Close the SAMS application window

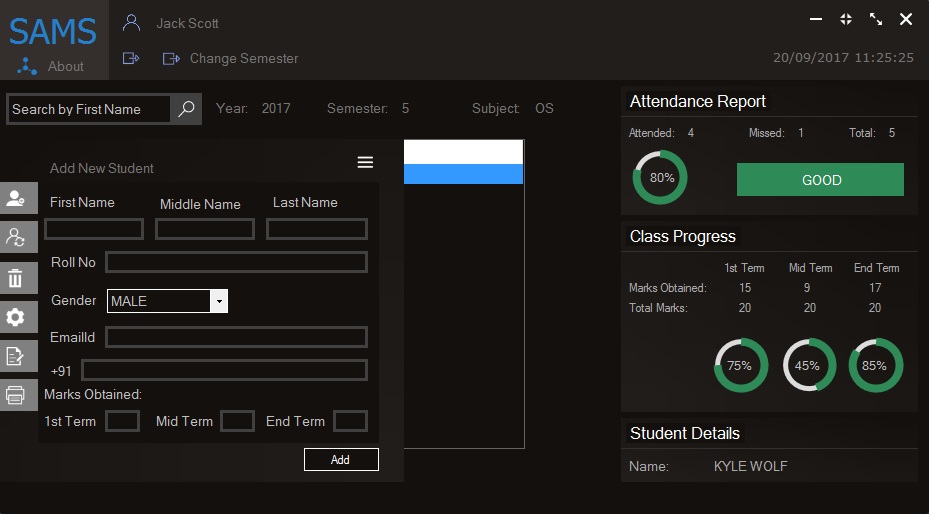[906, 19]
